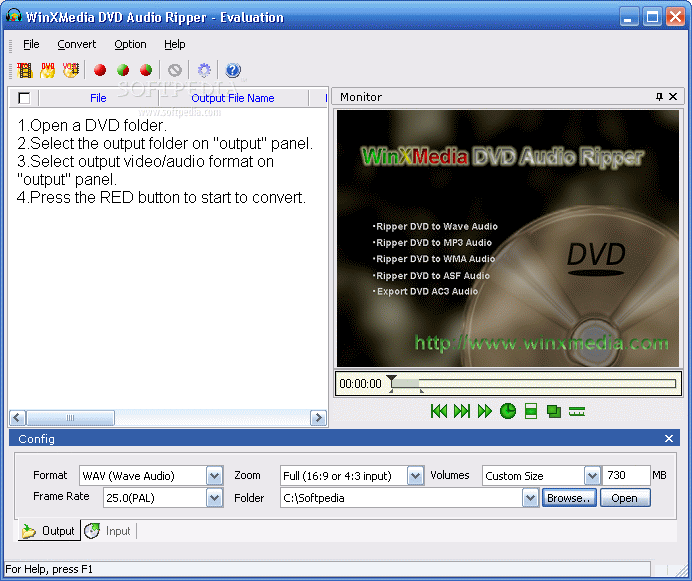Viewport: 692px width, 581px height.
Task: Click the green ruler icon under Monitor
Action: [577, 411]
